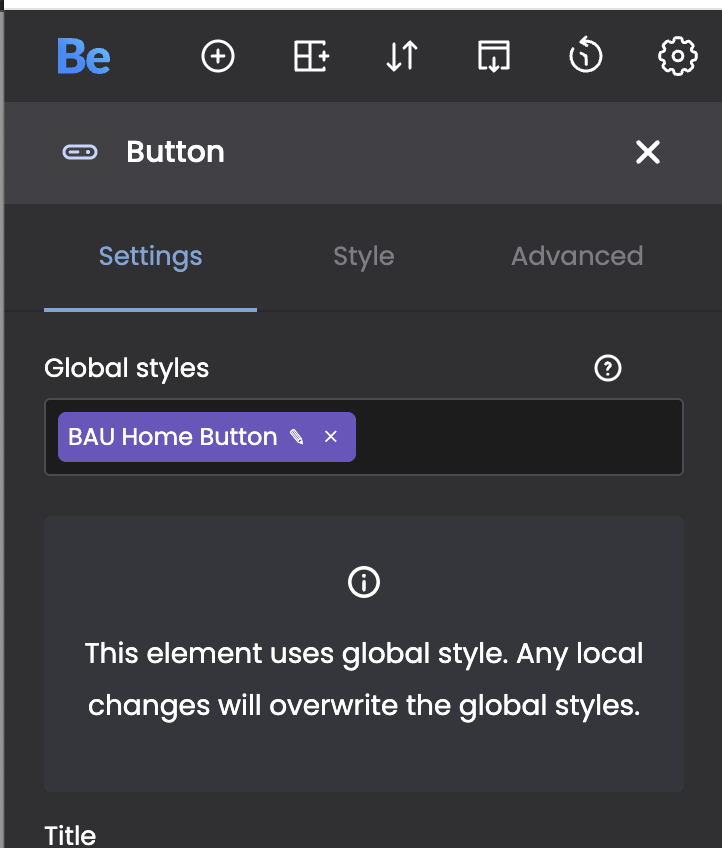Open the reorder sections arrows icon
Screen dimensions: 722x848
[x=401, y=57]
